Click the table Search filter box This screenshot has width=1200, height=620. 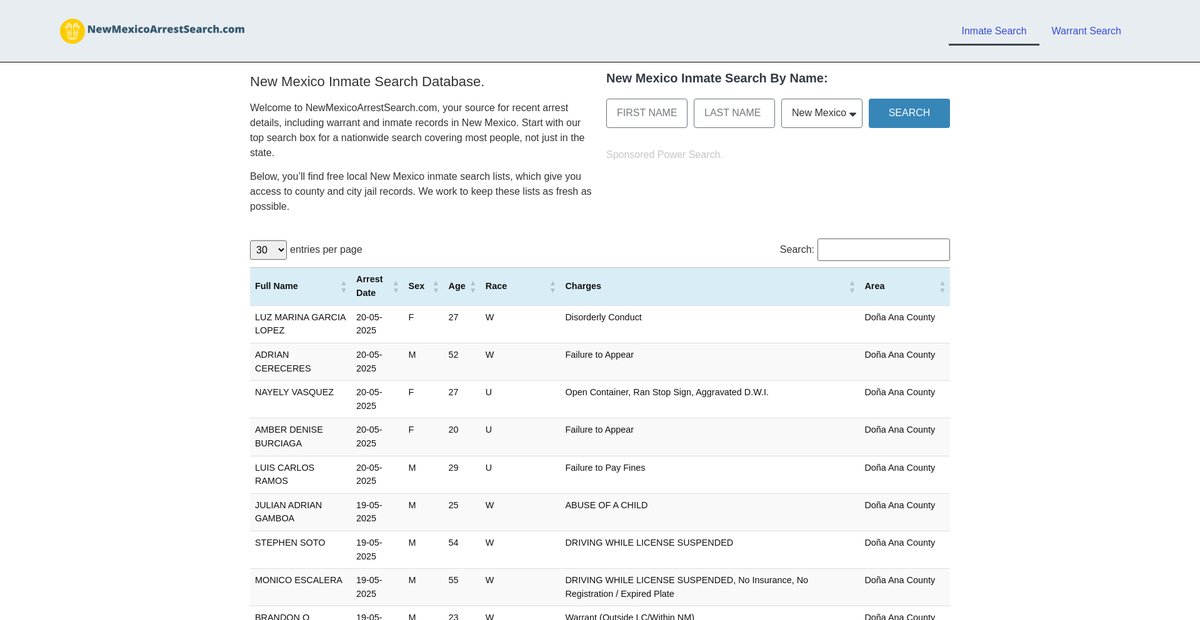883,250
